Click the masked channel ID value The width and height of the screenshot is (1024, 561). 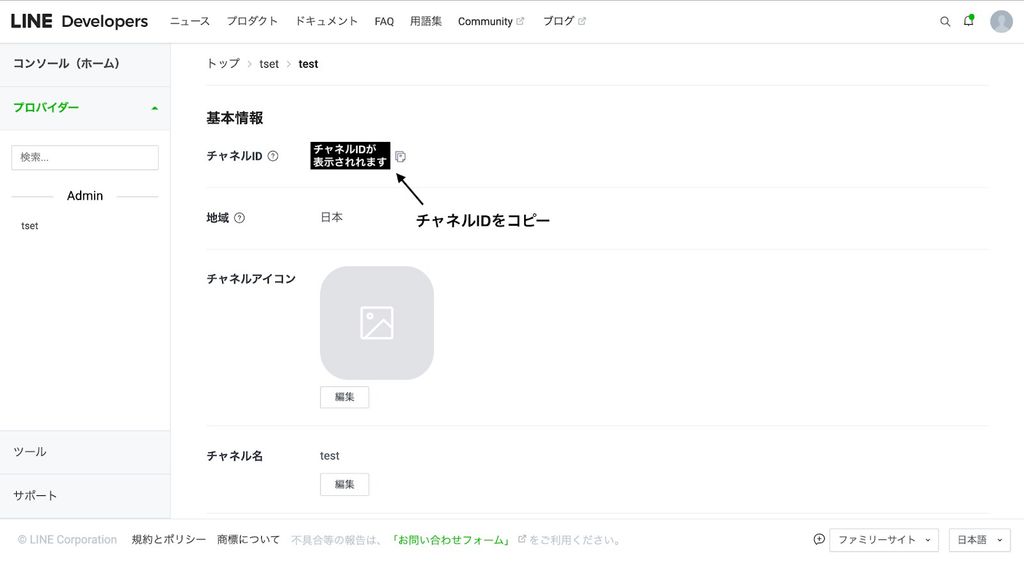click(x=350, y=155)
